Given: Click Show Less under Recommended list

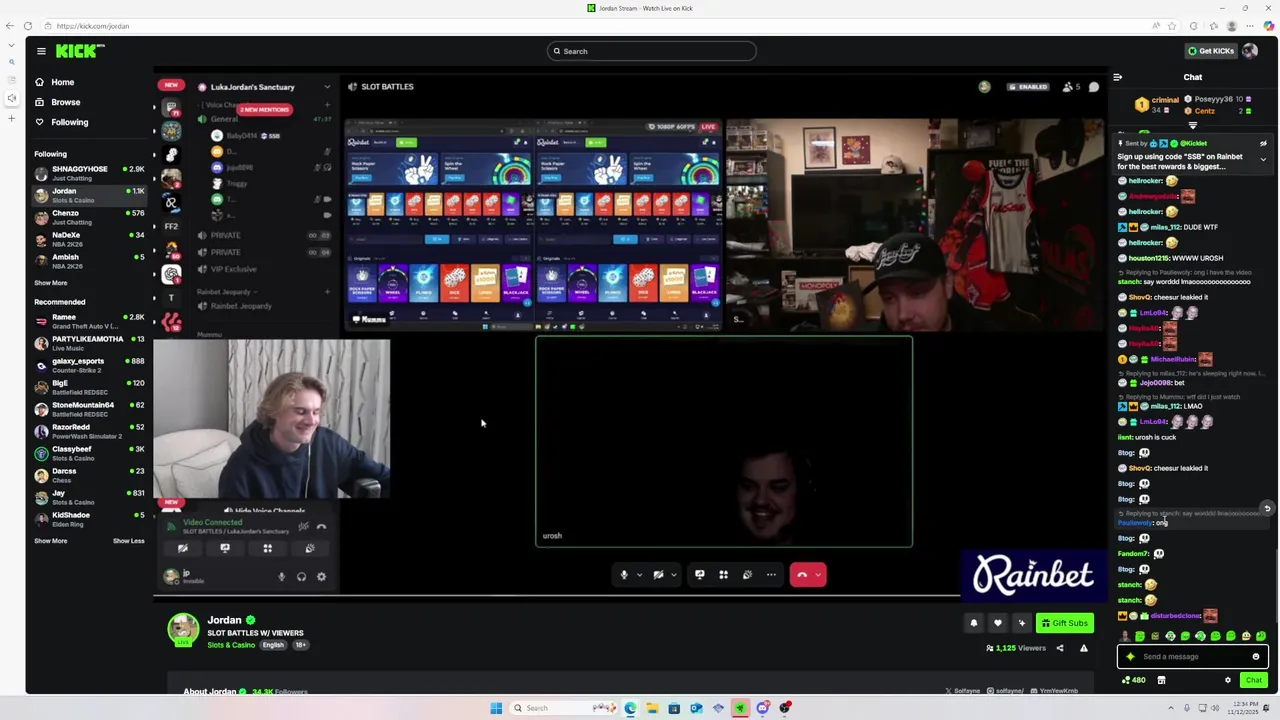Looking at the screenshot, I should pos(128,541).
